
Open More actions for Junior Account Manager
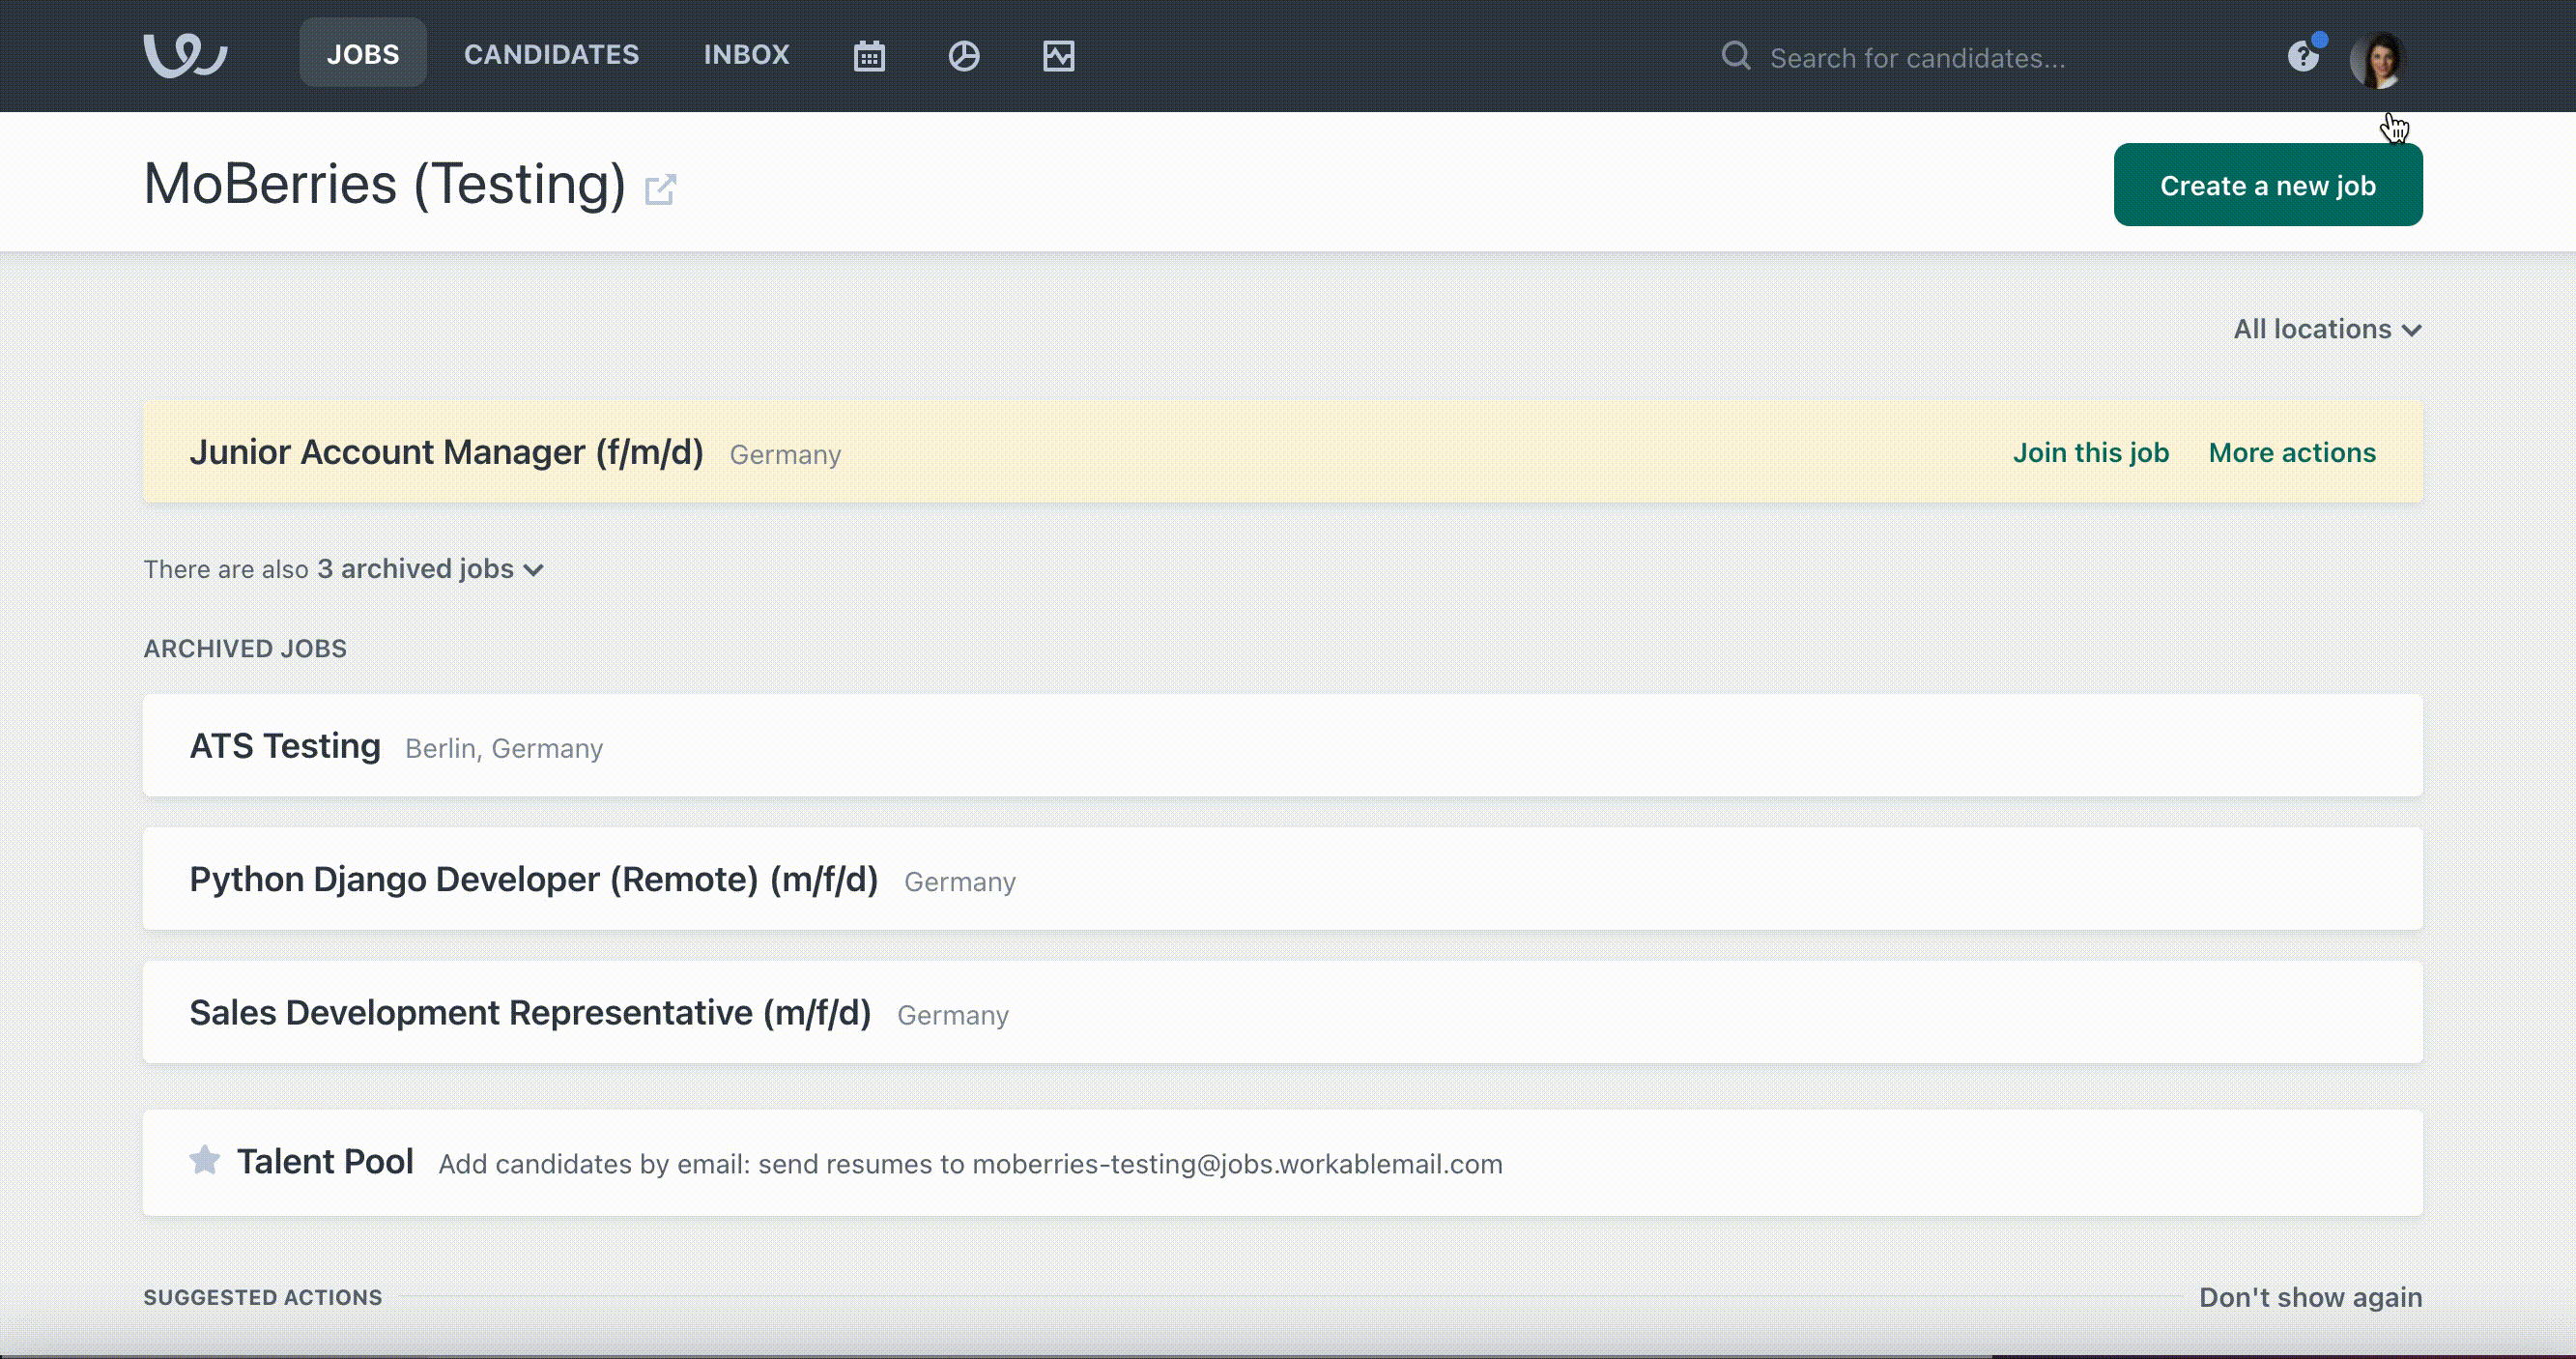(x=2292, y=453)
